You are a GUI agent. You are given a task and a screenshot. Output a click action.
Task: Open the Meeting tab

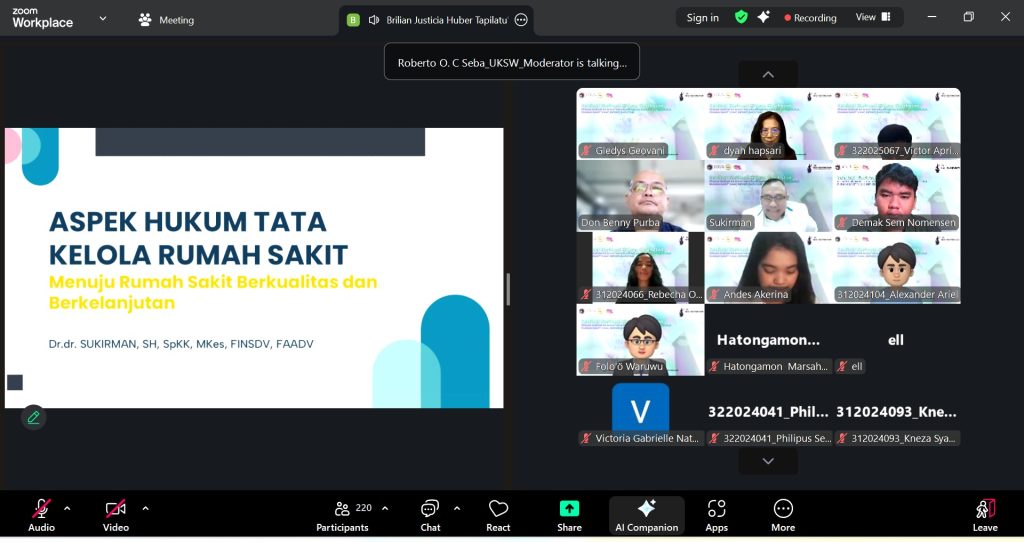167,20
